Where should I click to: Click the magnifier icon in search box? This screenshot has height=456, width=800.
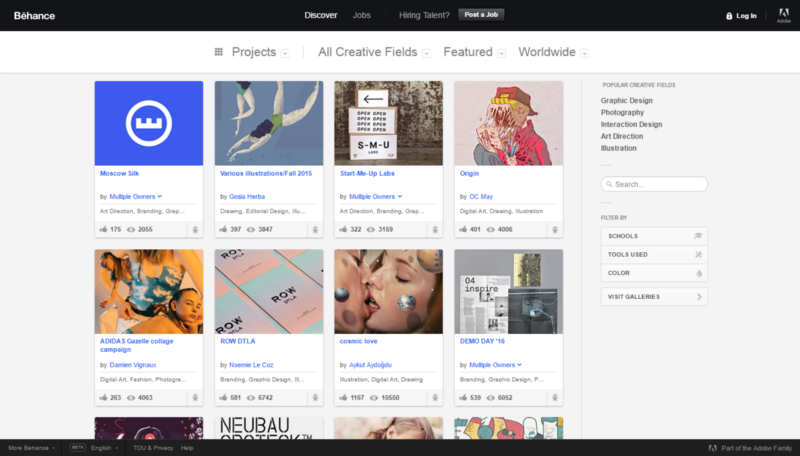(609, 184)
